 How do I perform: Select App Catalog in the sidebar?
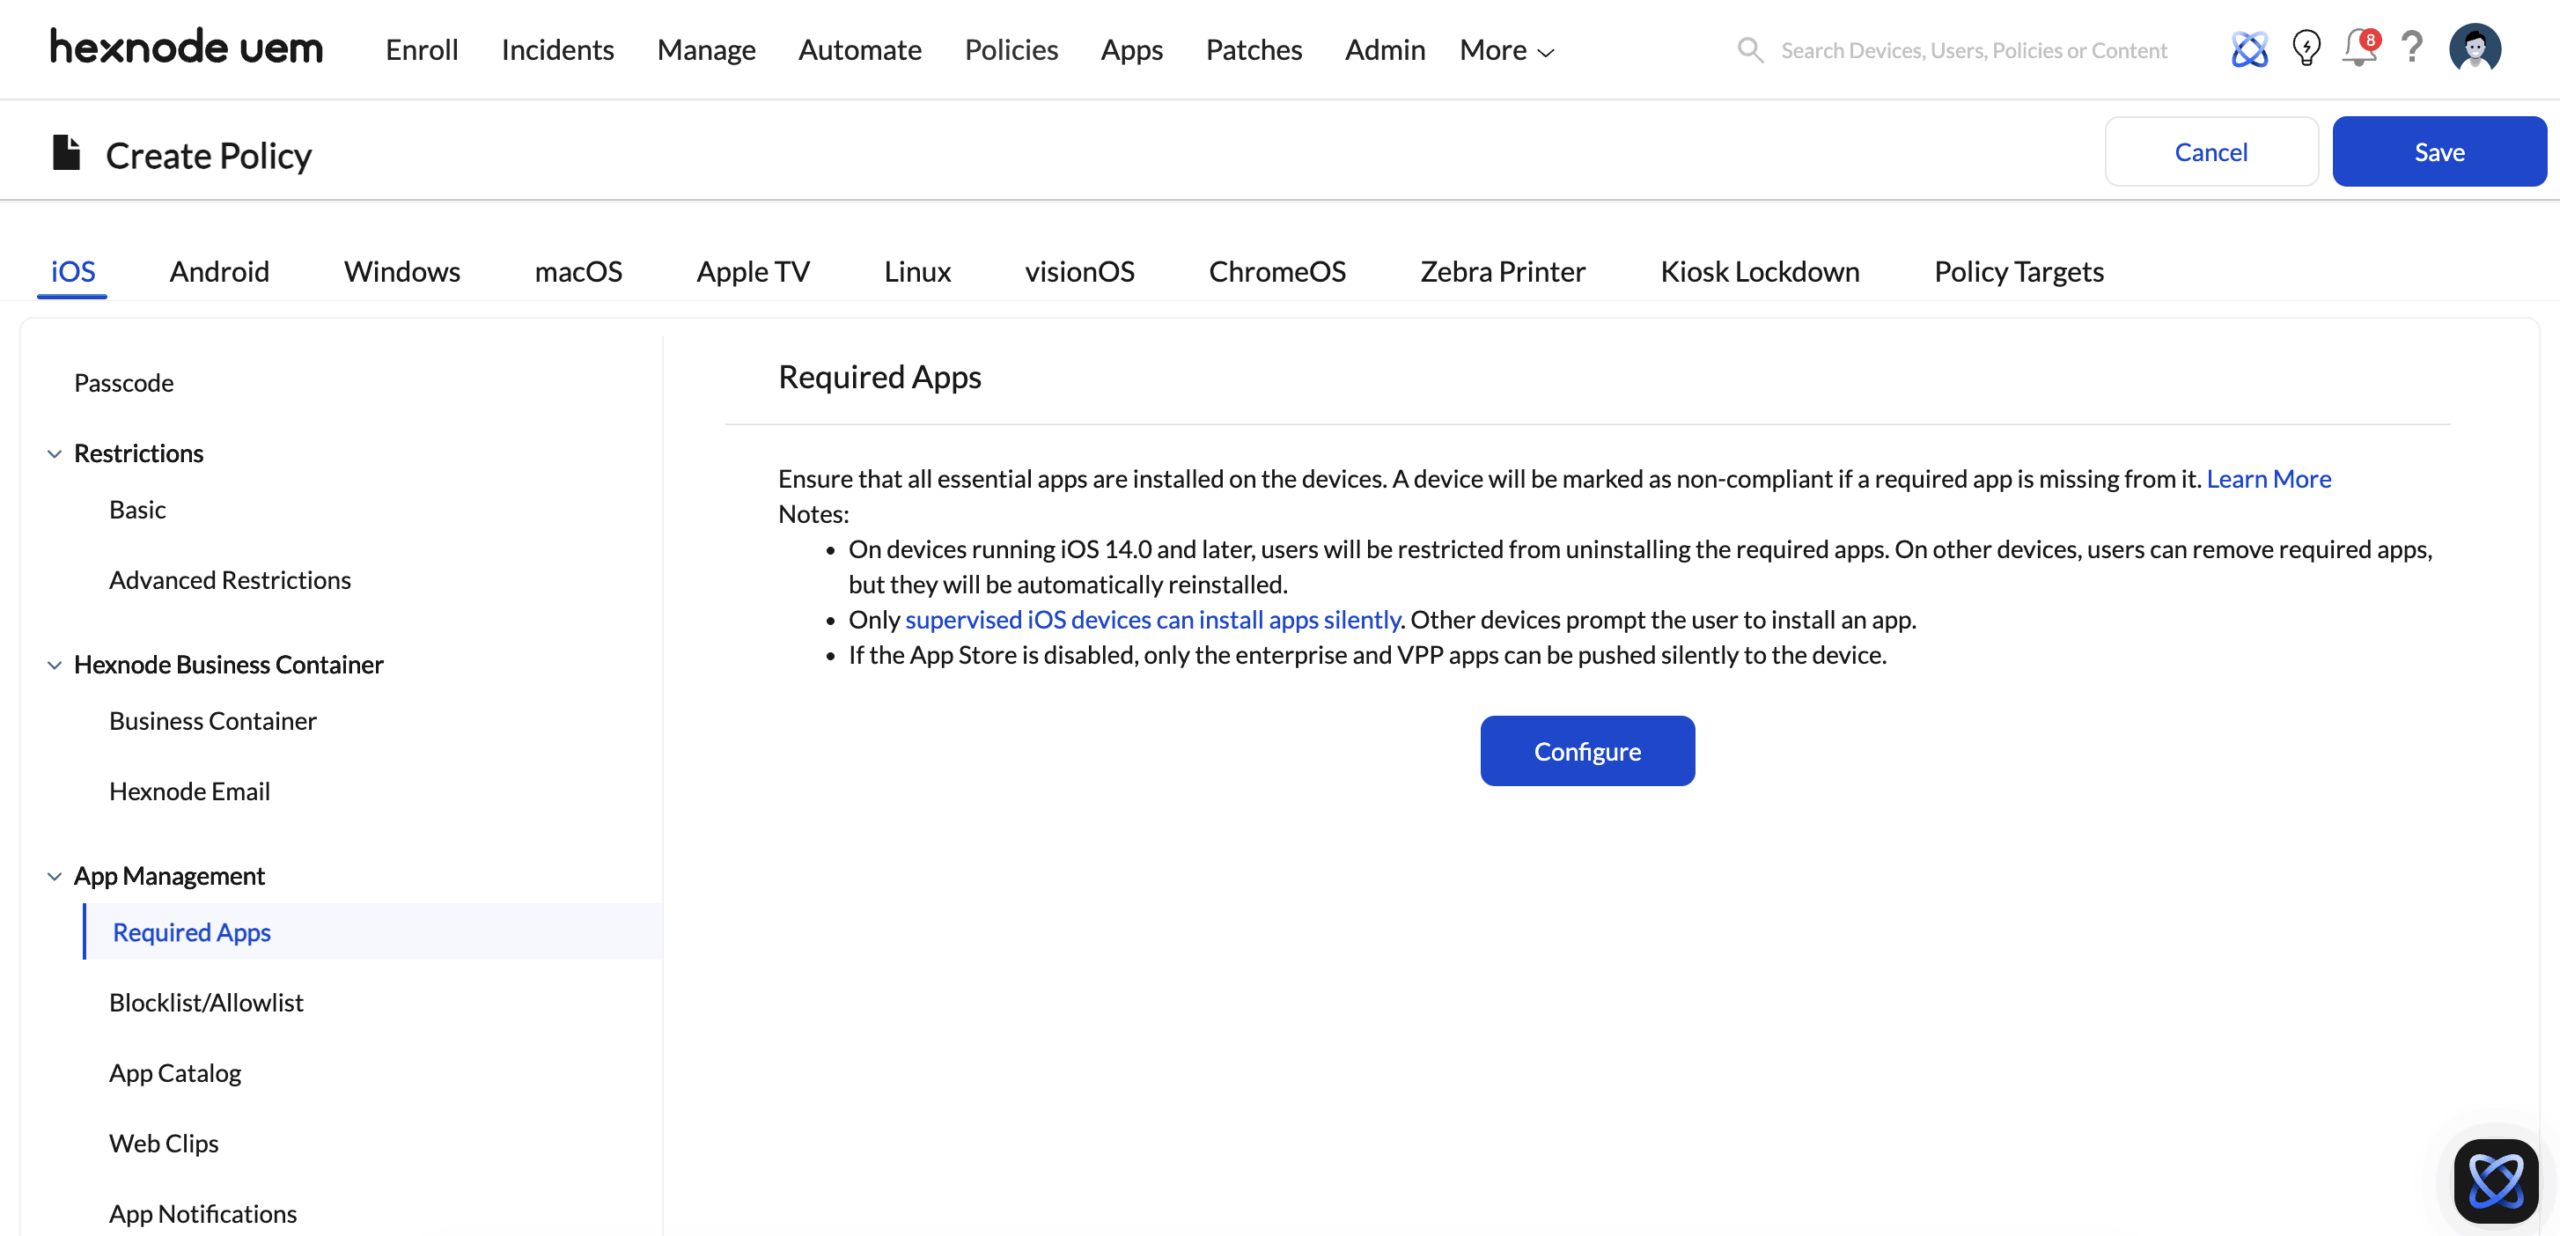[x=175, y=1073]
